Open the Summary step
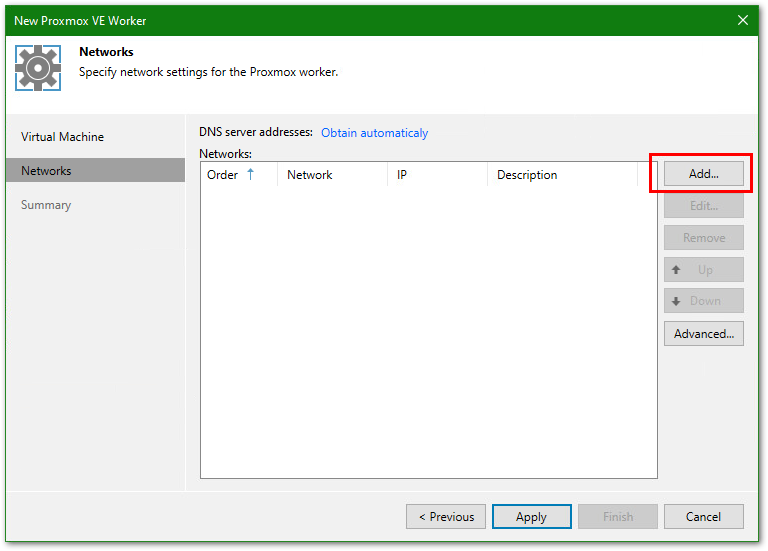Image resolution: width=768 pixels, height=551 pixels. point(46,205)
